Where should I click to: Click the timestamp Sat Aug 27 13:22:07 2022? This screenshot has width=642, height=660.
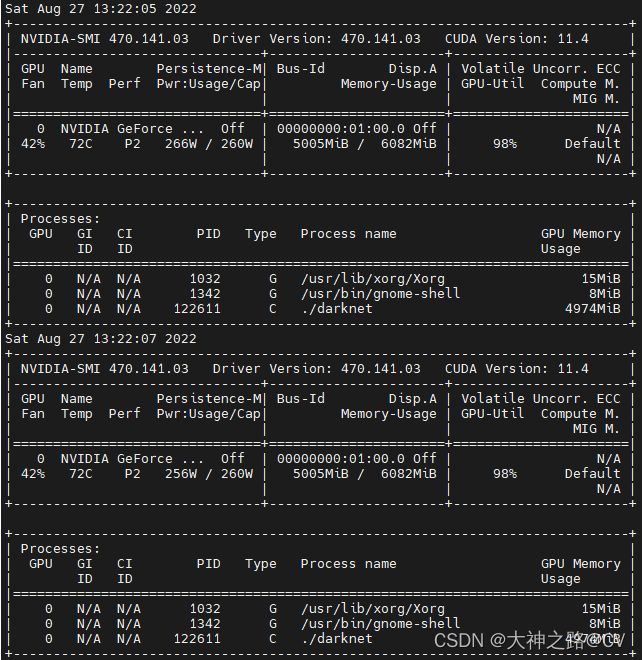pyautogui.click(x=101, y=339)
